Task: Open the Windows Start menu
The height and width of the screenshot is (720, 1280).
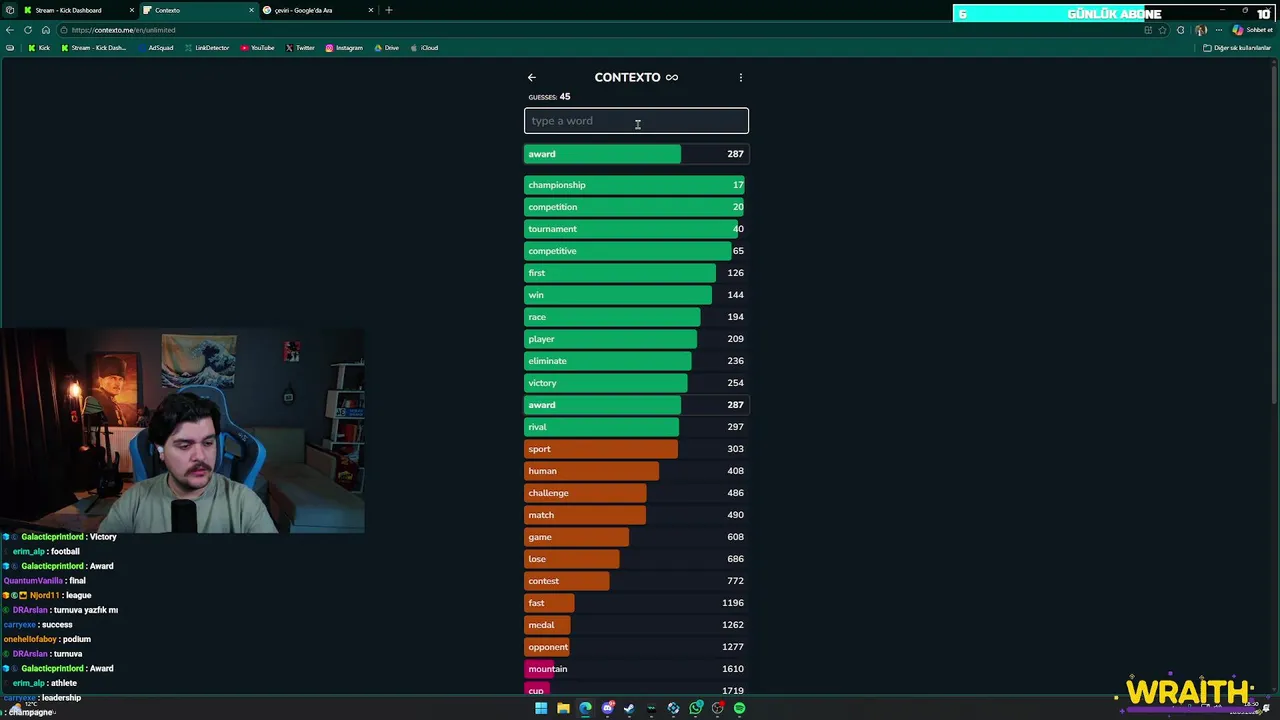Action: (541, 708)
